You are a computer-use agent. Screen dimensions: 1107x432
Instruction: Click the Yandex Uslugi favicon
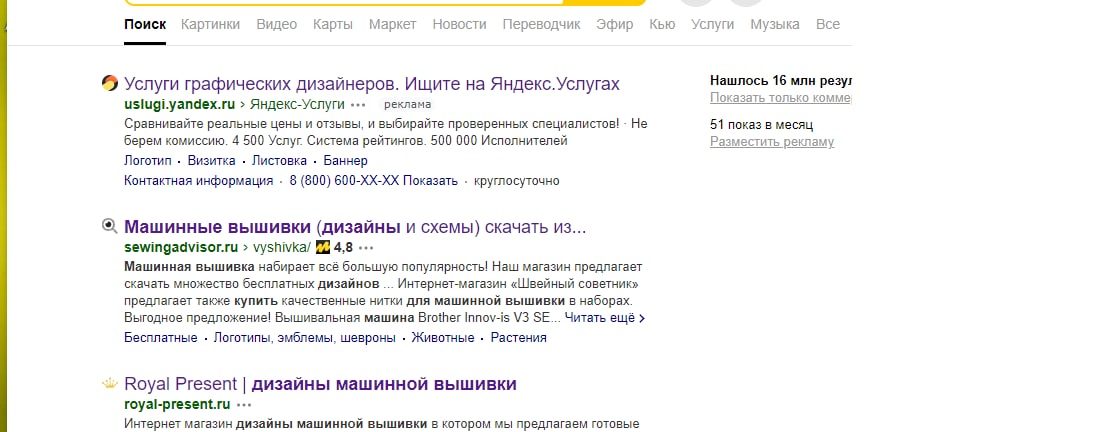[x=109, y=83]
